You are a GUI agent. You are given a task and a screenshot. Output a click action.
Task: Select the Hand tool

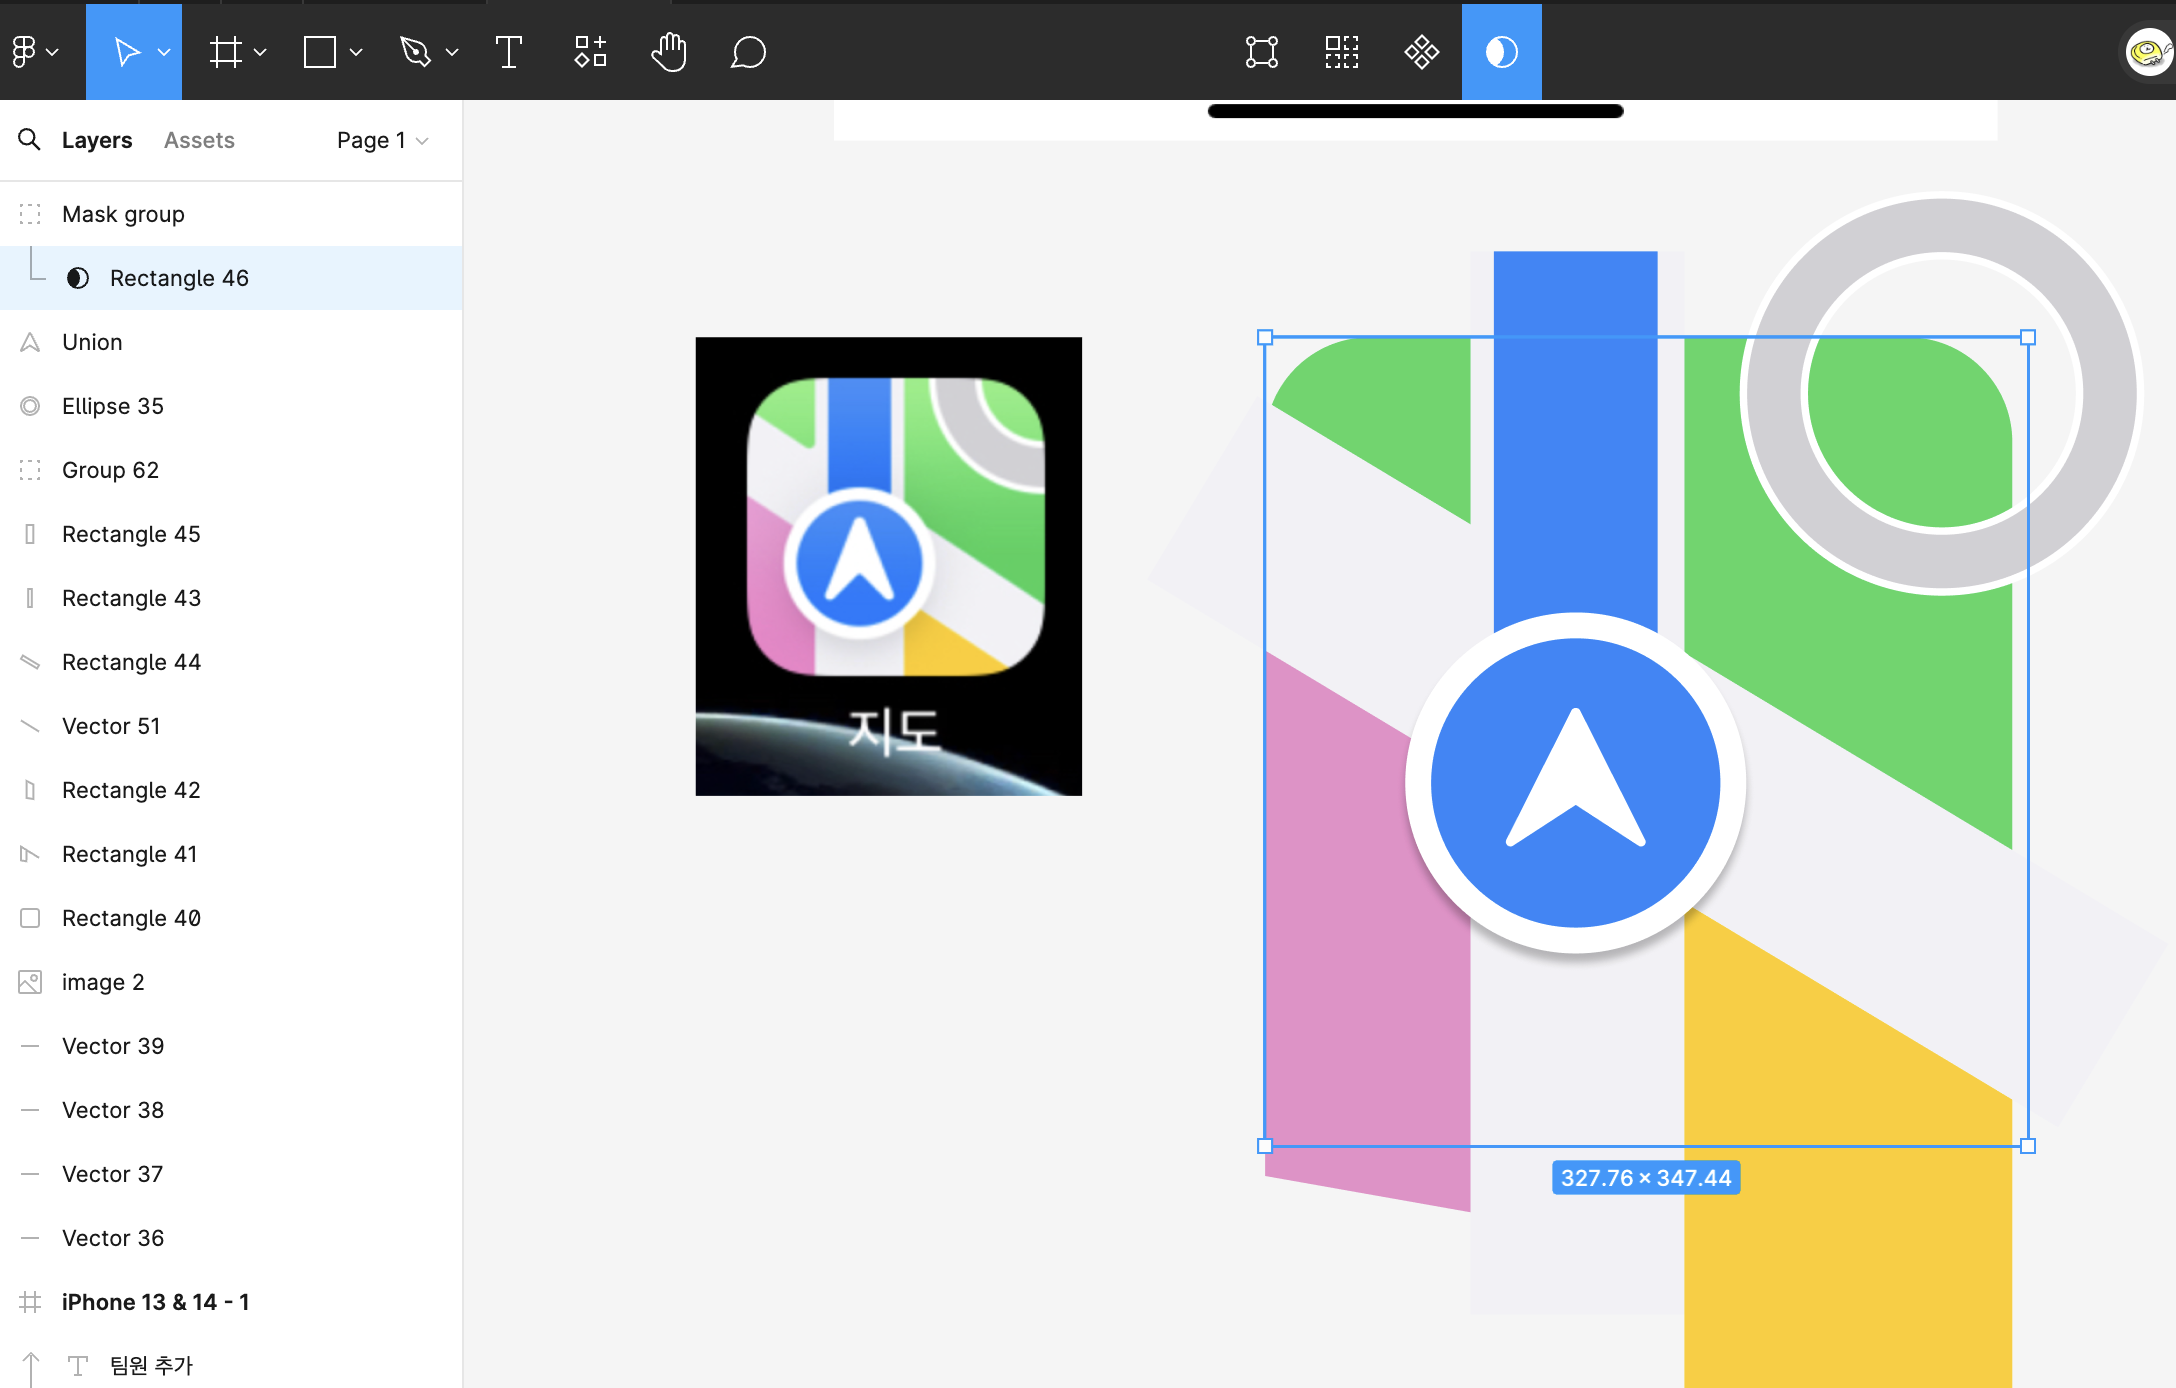click(x=668, y=52)
